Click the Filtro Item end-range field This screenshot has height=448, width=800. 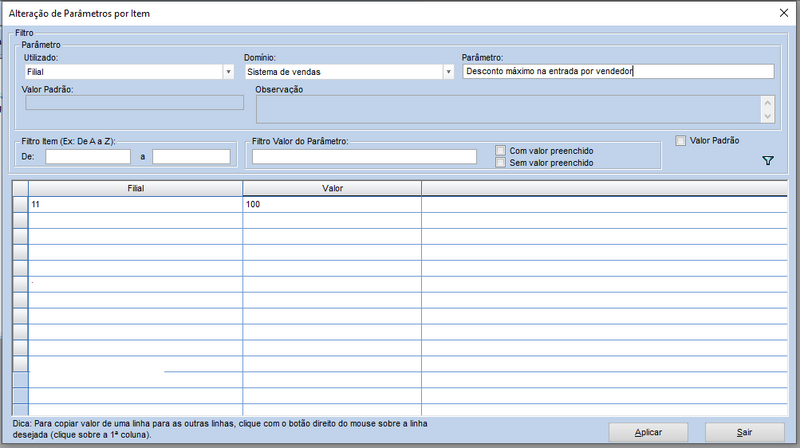(x=191, y=157)
